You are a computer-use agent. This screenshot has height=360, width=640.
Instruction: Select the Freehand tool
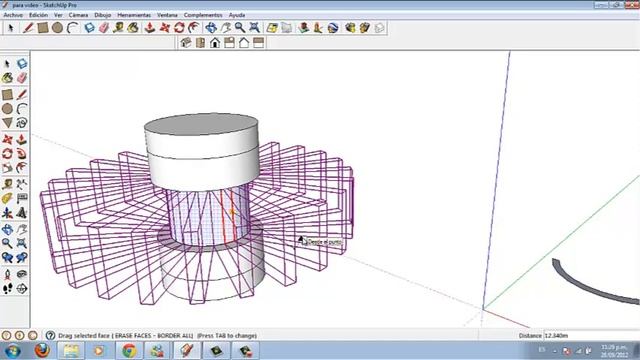[22, 123]
